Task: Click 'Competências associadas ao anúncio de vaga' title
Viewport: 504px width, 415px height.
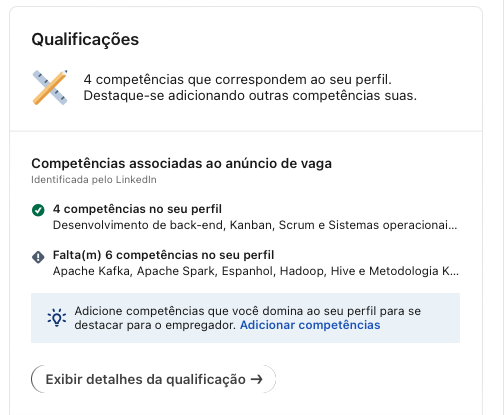Action: click(x=181, y=164)
